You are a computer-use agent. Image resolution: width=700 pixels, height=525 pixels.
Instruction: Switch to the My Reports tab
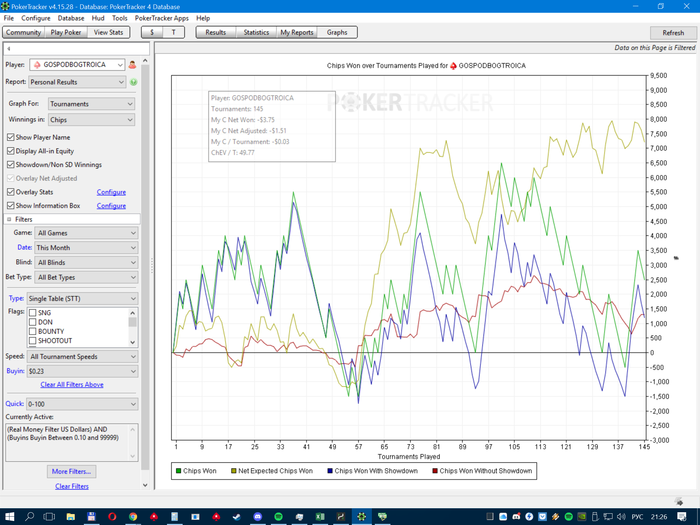click(296, 32)
